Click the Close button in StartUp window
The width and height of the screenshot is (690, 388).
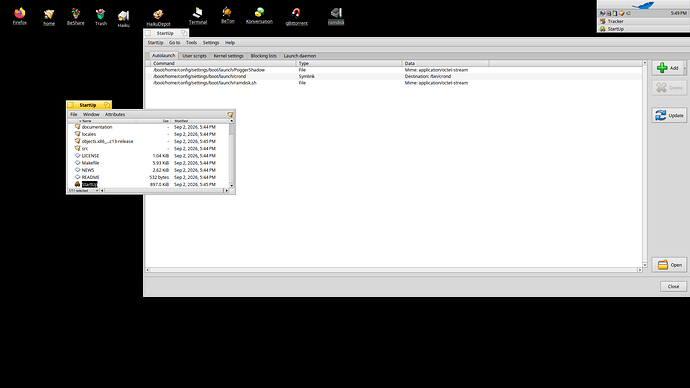(673, 286)
